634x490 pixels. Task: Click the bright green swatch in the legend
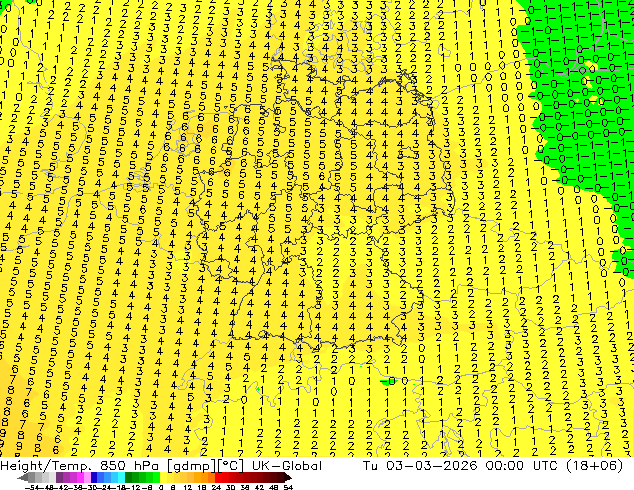click(x=156, y=478)
